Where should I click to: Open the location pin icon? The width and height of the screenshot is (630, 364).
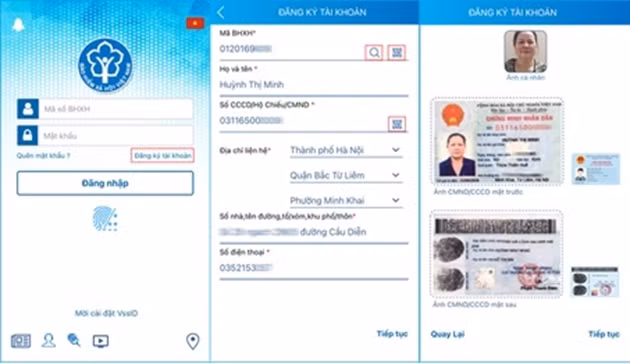click(x=193, y=341)
